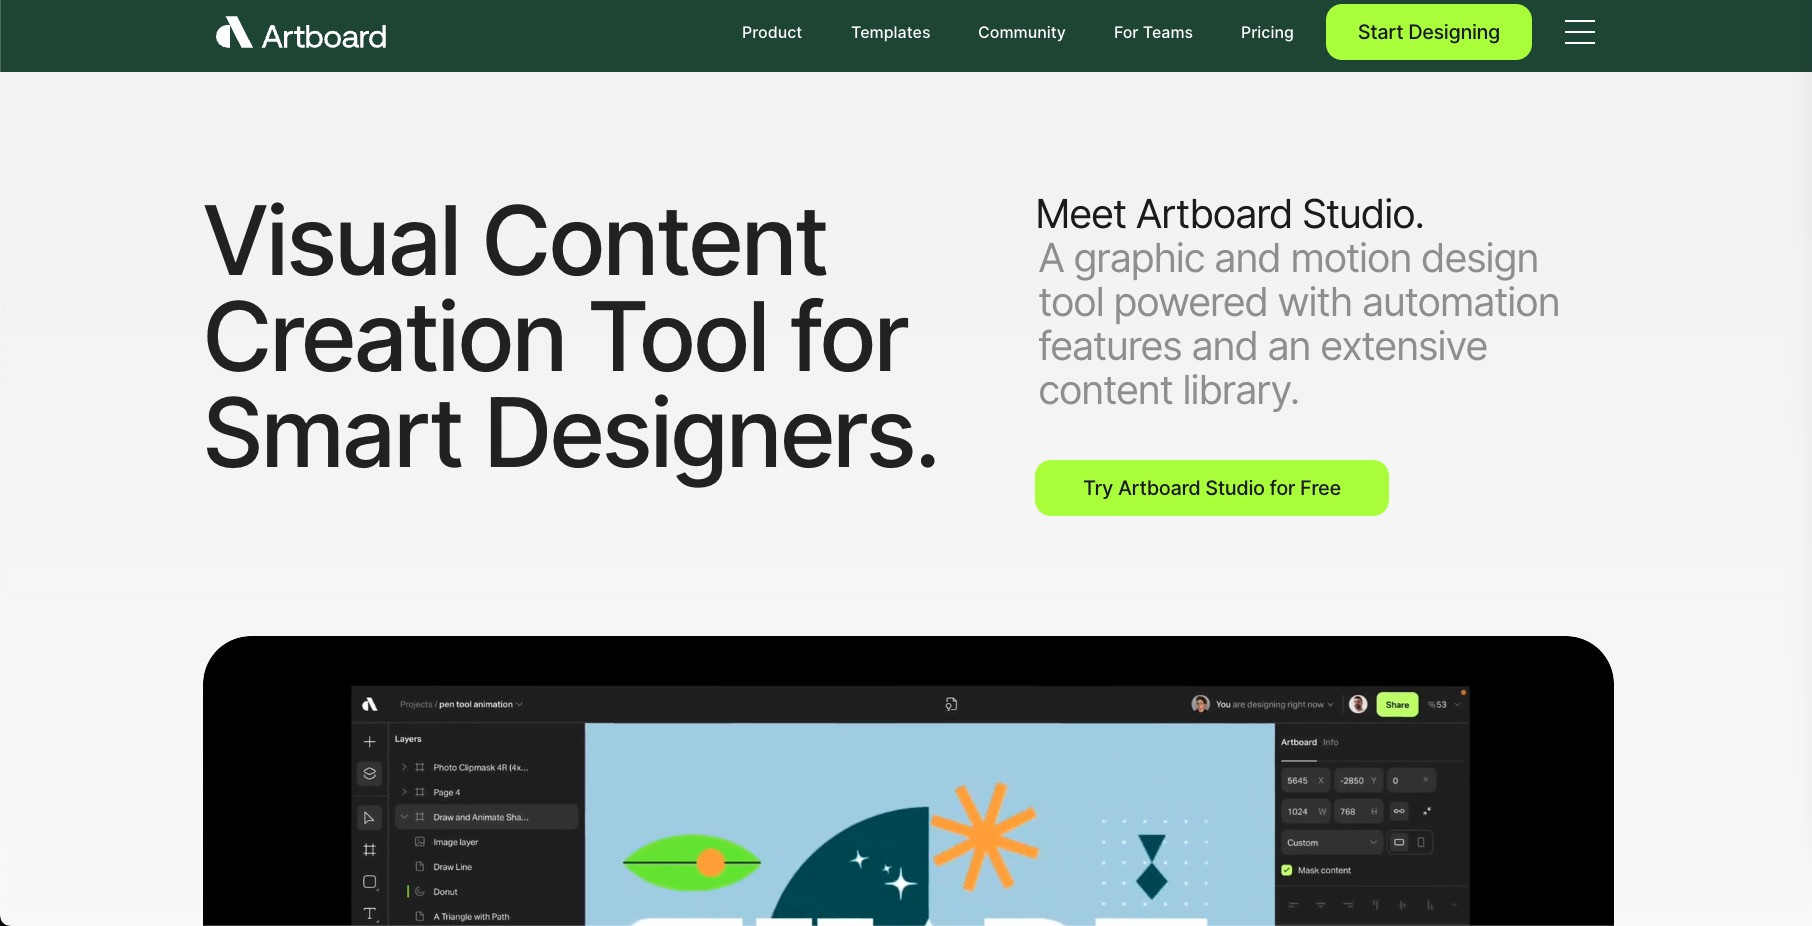This screenshot has height=926, width=1812.
Task: Click the Start Designing button
Action: click(x=1428, y=32)
